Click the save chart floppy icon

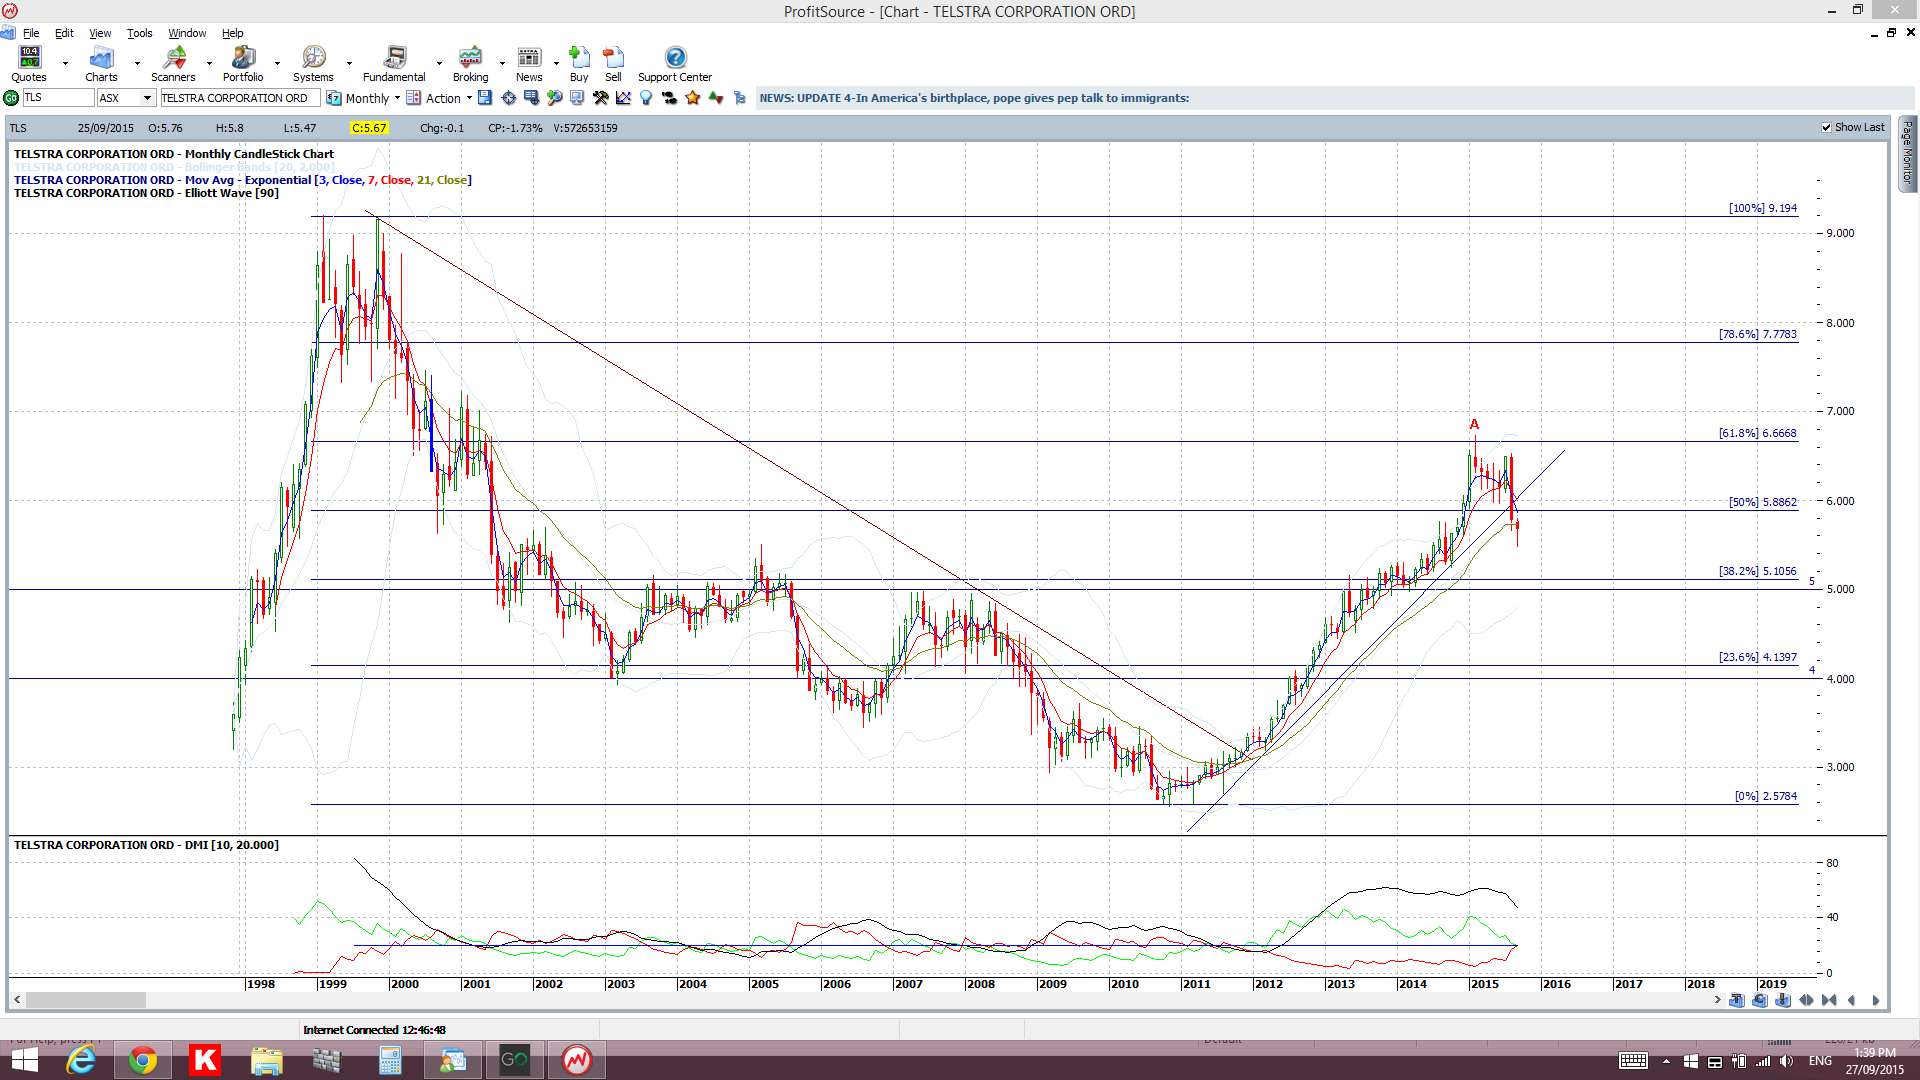485,98
